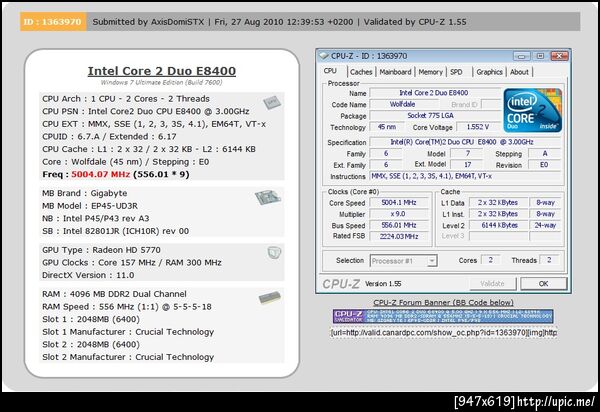Click the Level 2 value 6144 KBytes
Screen dimensions: 600x412
click(x=498, y=225)
